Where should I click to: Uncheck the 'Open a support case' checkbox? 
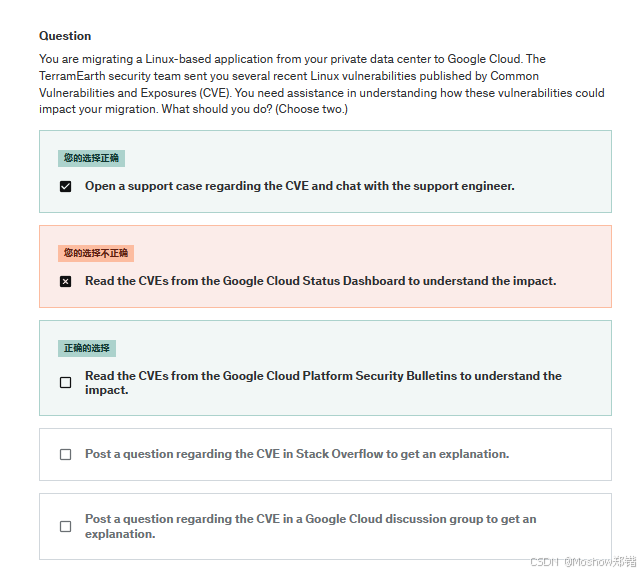[66, 186]
